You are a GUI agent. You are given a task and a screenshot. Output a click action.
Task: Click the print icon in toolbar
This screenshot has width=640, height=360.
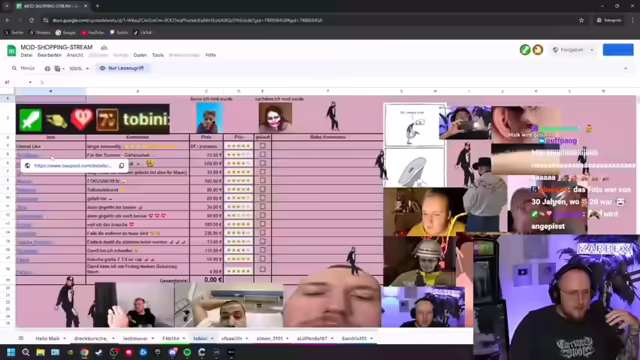point(47,69)
